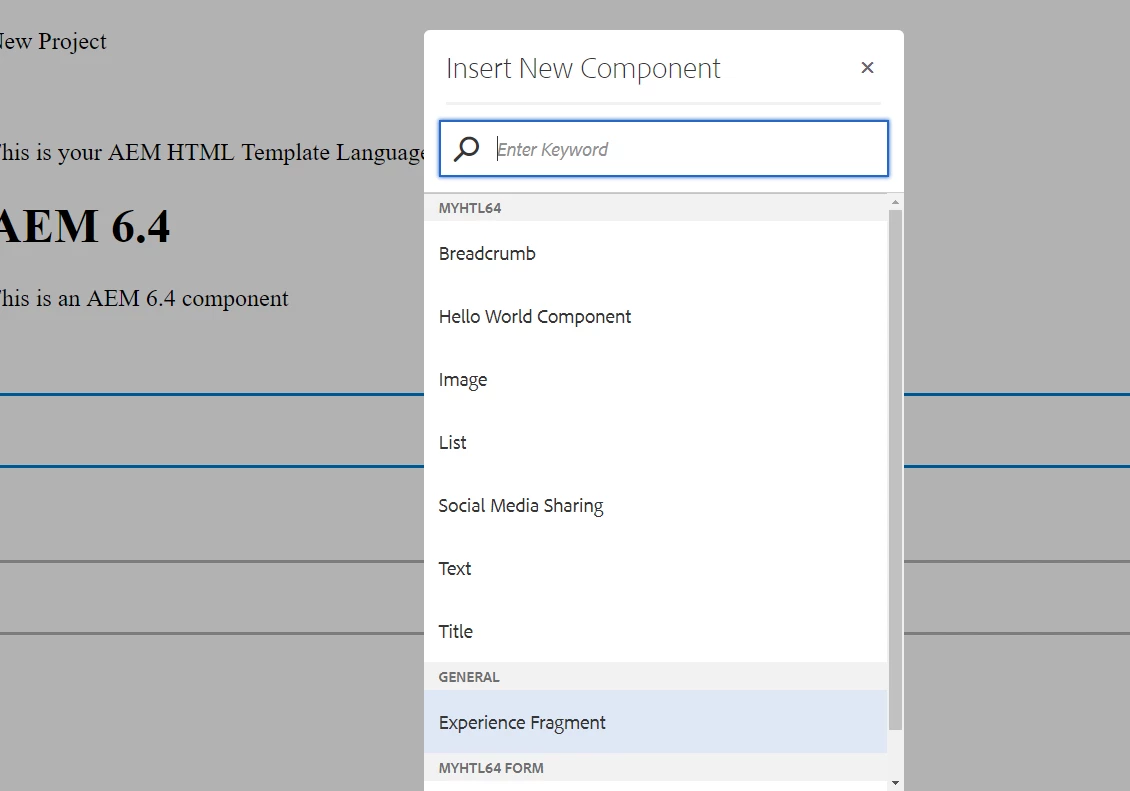
Task: Click the search magnifier icon
Action: [x=466, y=149]
